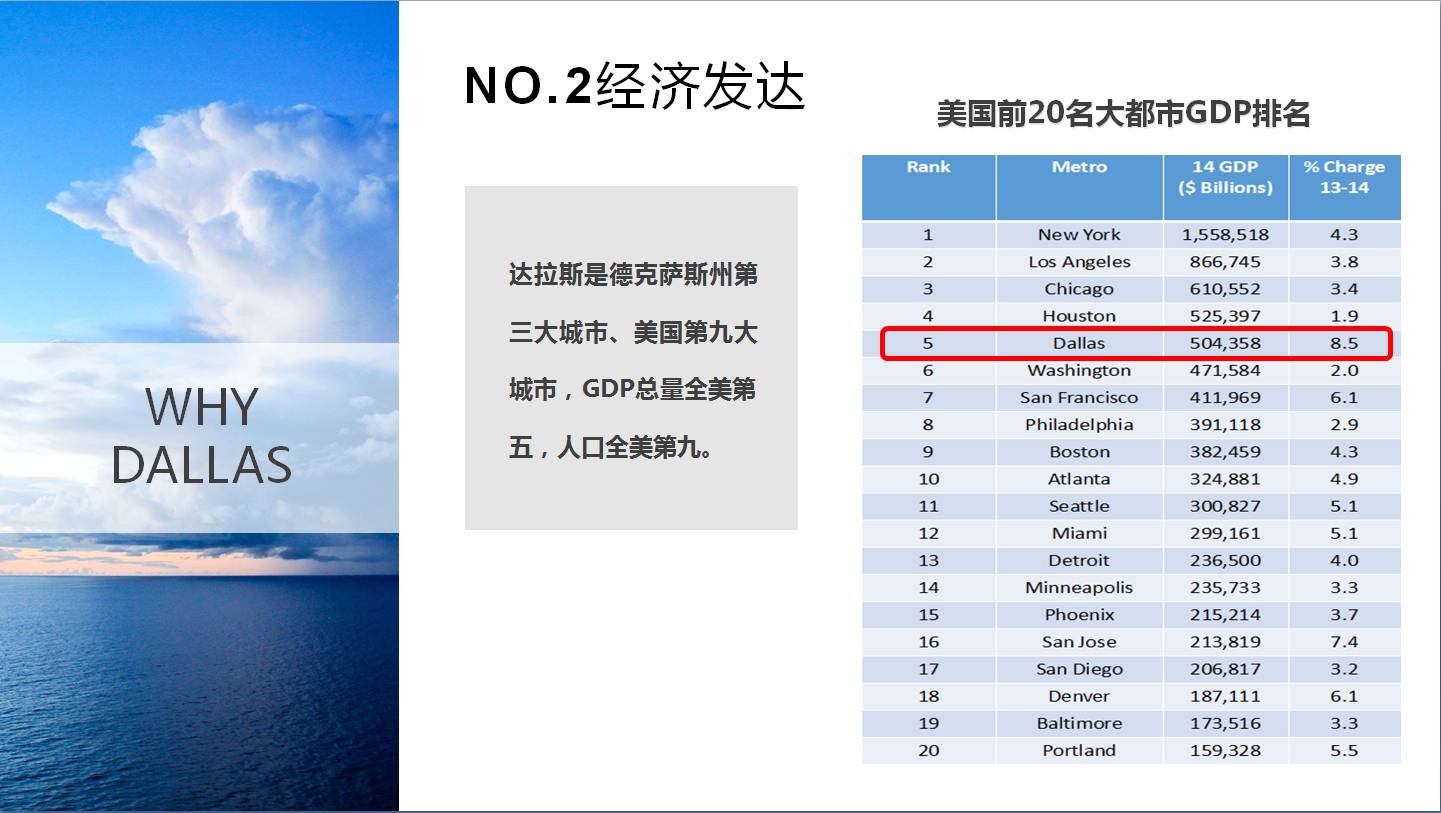The width and height of the screenshot is (1441, 813).
Task: Select the "Portland" cell in last row
Action: [1079, 750]
